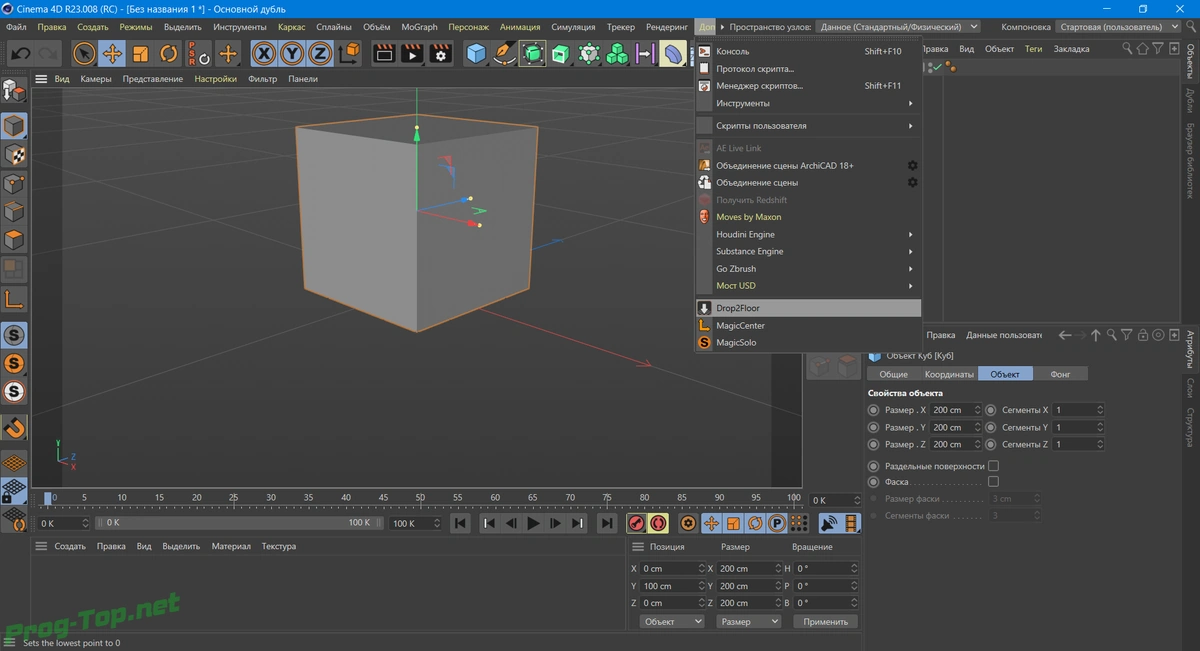
Task: Click the Размер . Y field 200 cm
Action: (954, 427)
